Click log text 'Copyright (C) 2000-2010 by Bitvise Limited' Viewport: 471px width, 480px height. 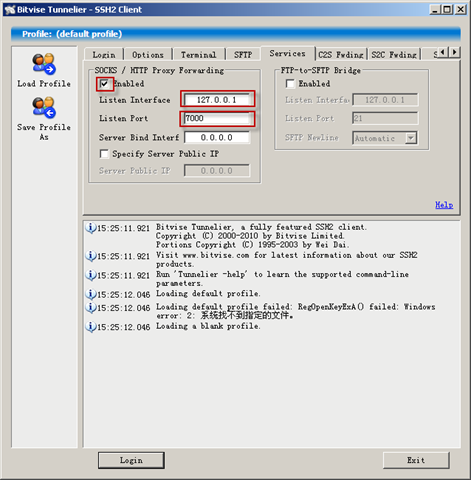[x=250, y=236]
